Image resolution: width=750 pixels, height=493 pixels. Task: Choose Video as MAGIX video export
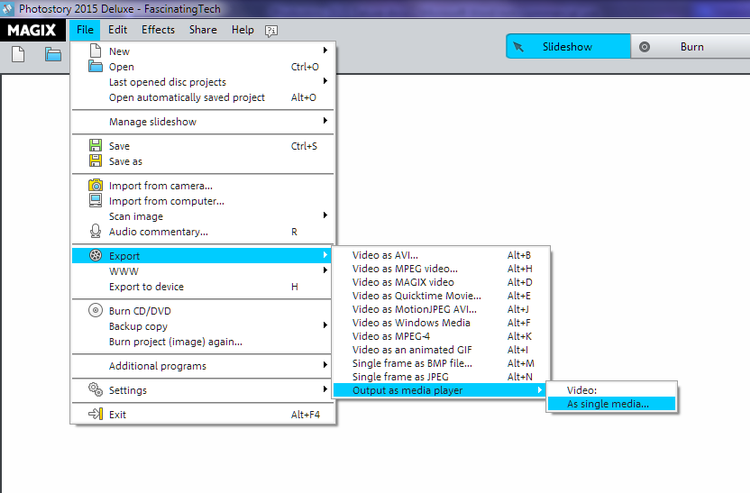tap(442, 282)
